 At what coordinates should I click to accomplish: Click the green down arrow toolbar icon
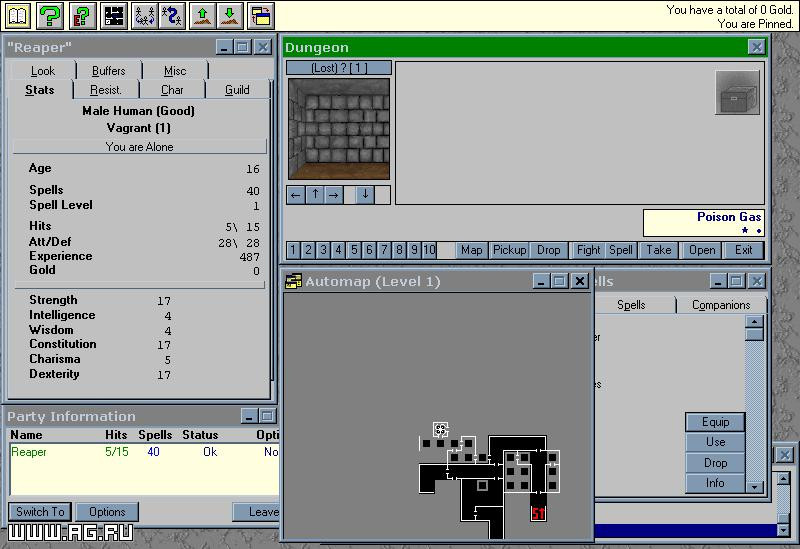click(230, 16)
